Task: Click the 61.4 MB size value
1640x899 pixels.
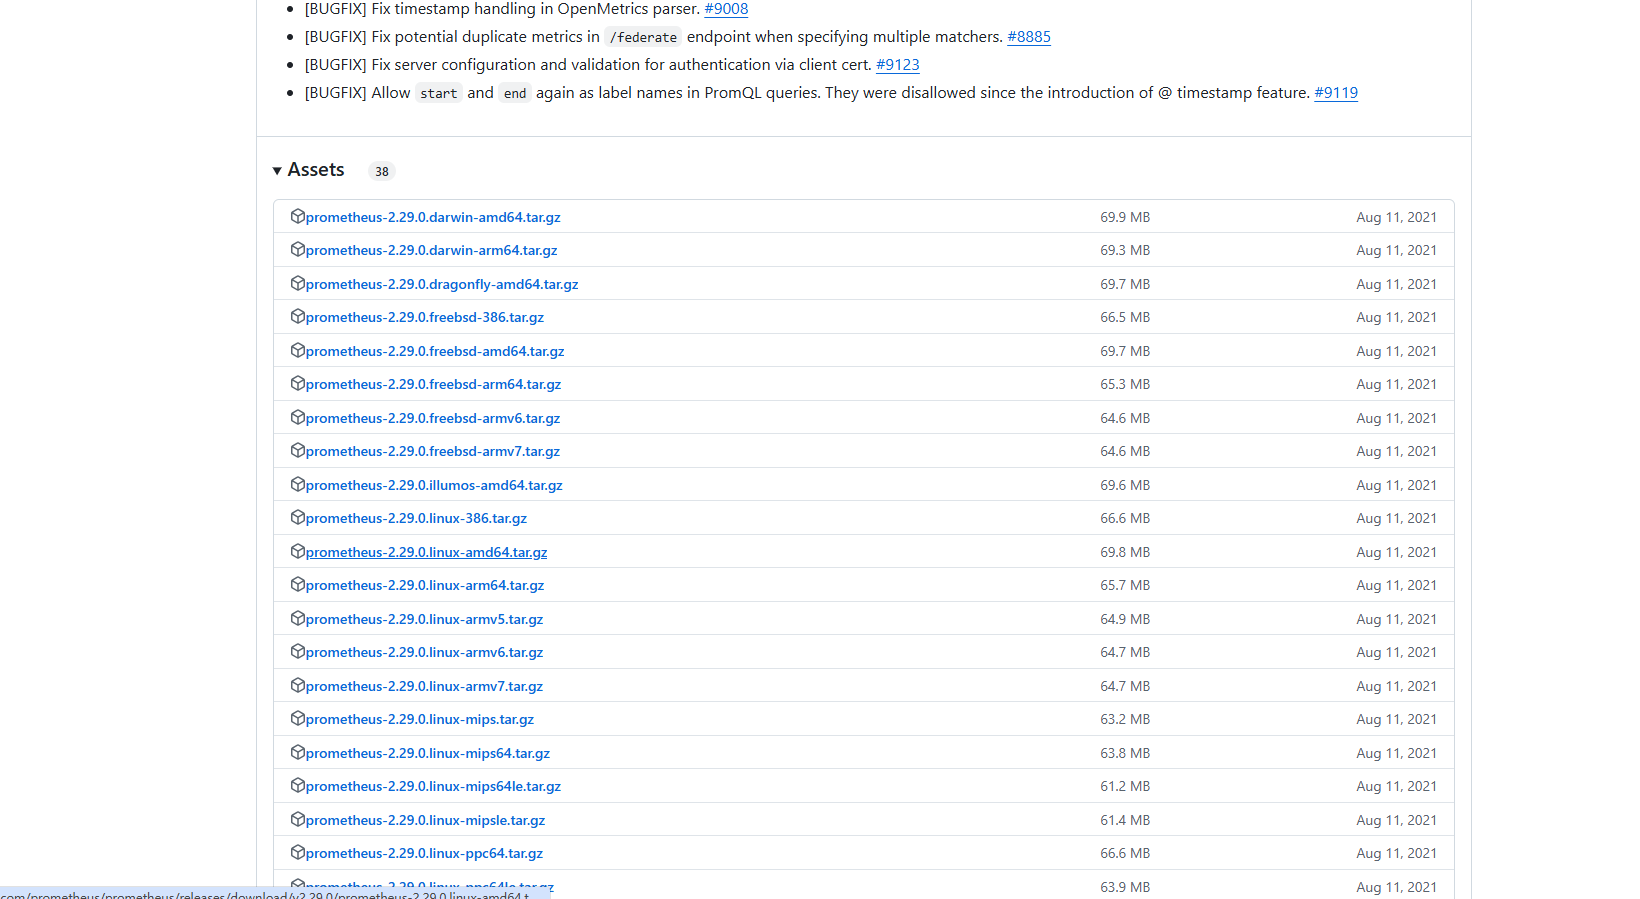Action: click(1125, 820)
